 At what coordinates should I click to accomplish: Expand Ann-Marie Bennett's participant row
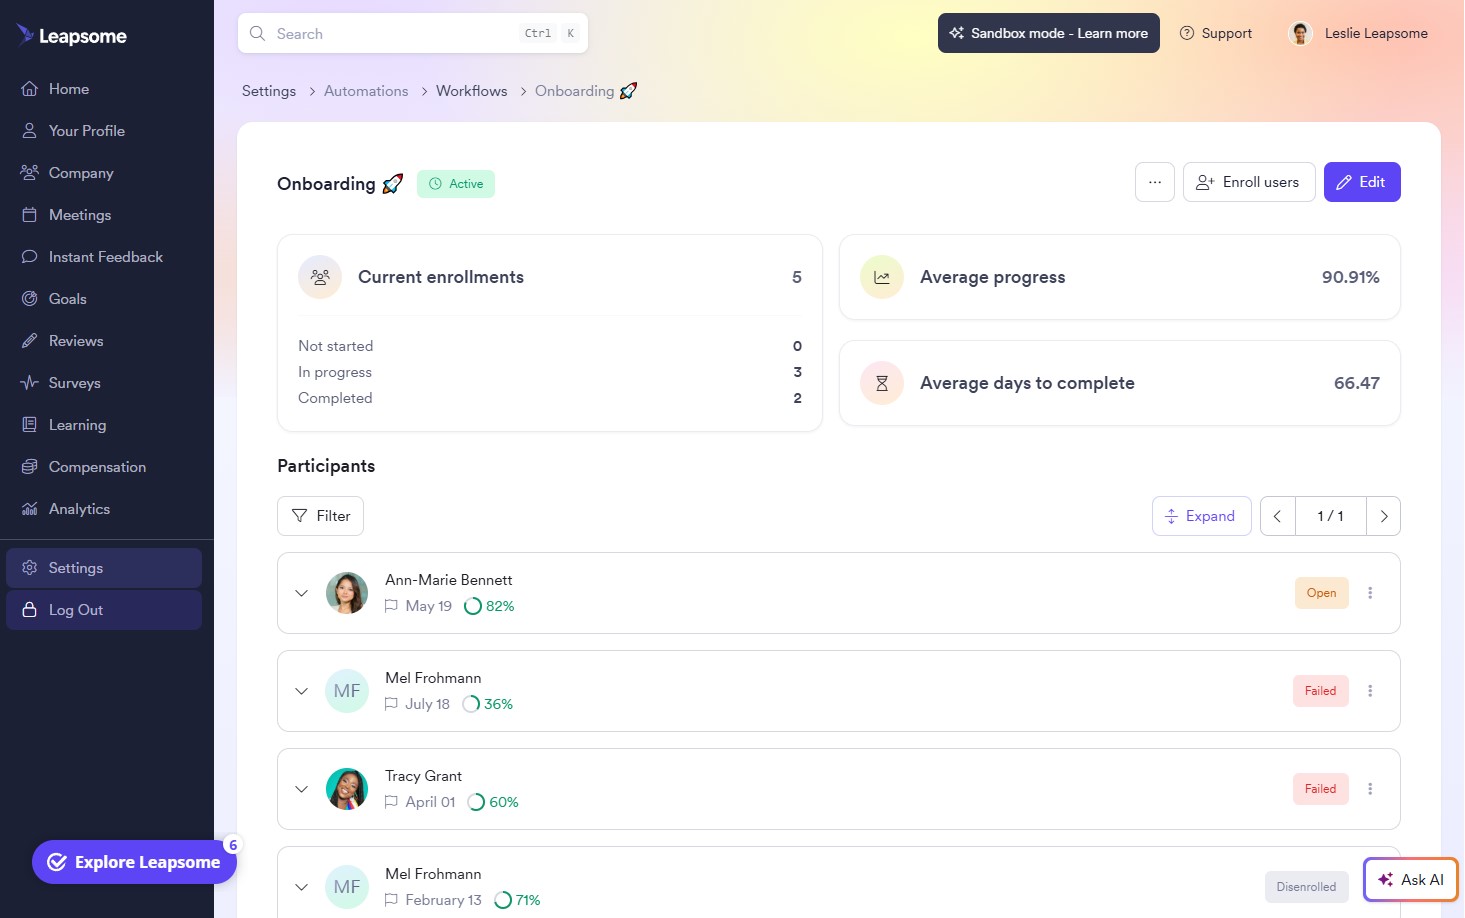(301, 592)
